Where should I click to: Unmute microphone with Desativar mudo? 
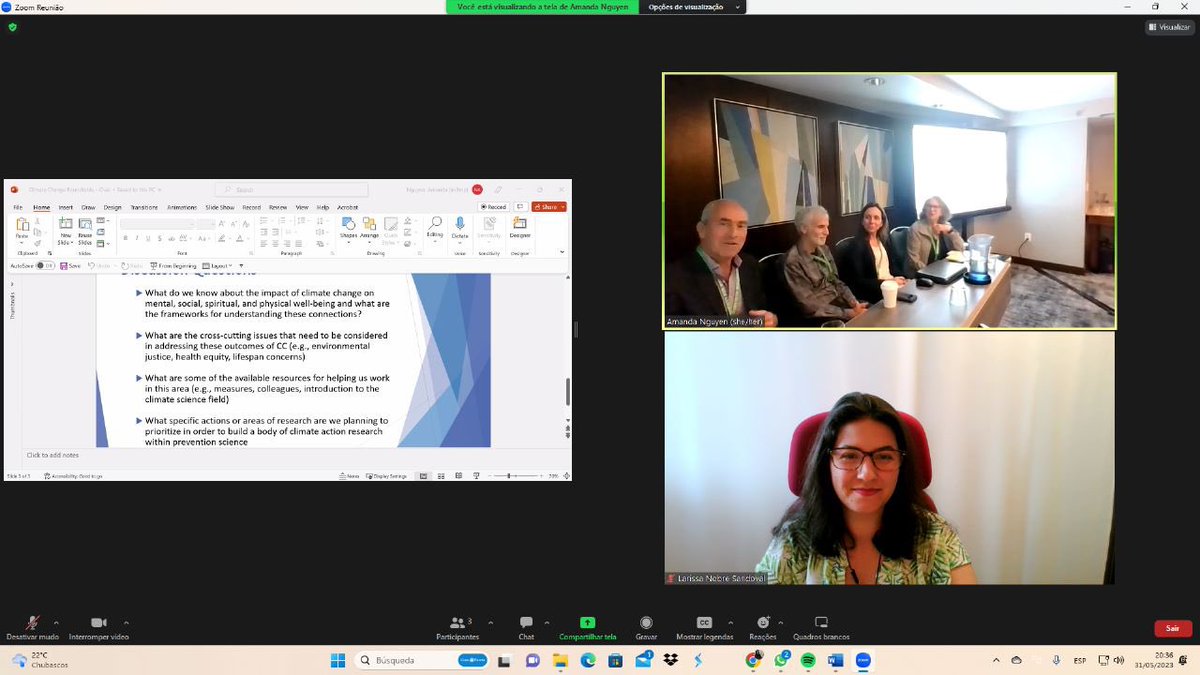pyautogui.click(x=32, y=628)
